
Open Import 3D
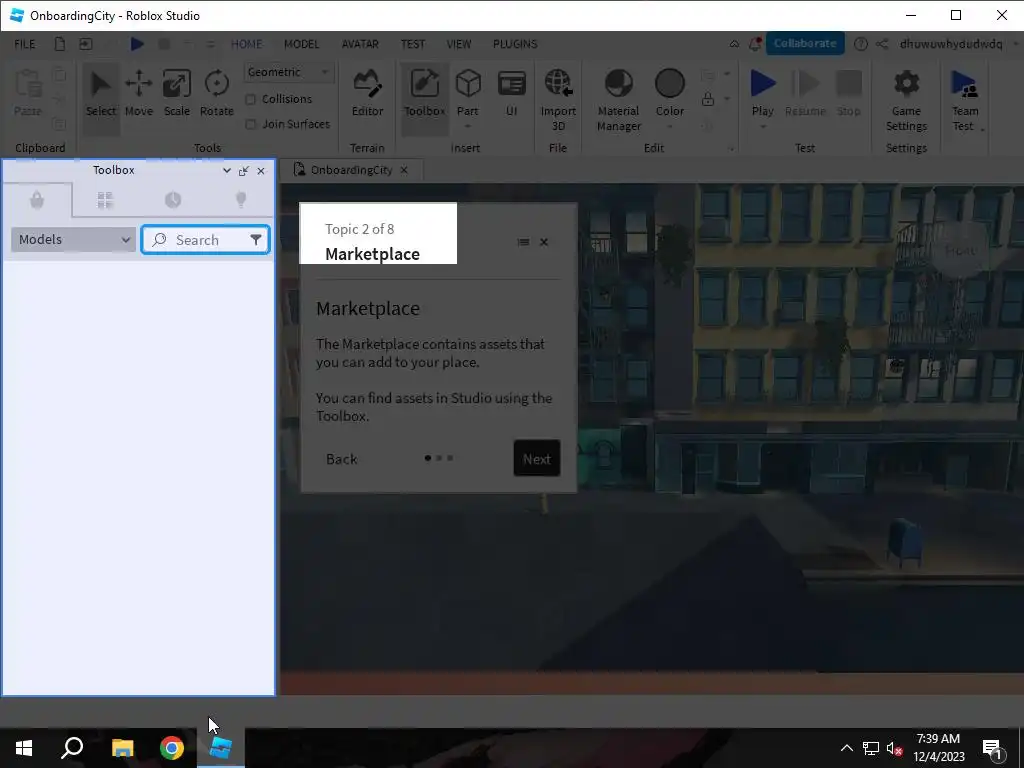coord(558,99)
